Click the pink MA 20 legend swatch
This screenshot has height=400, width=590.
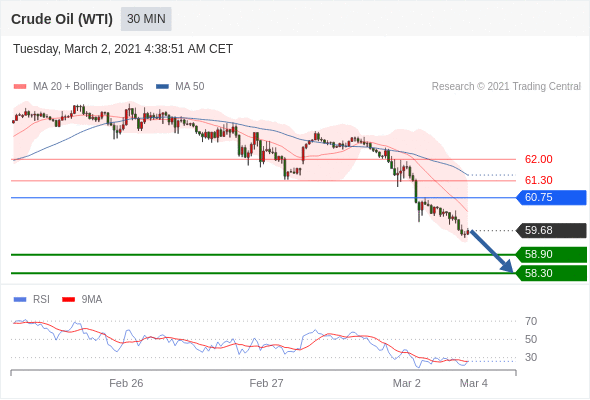(20, 87)
